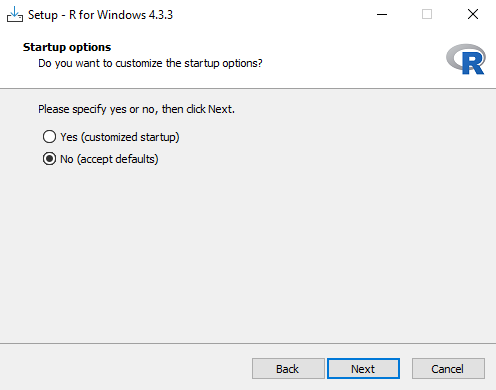Click the "Please specify yes or no" instruction text
Screen dimensions: 496x390
[136, 109]
